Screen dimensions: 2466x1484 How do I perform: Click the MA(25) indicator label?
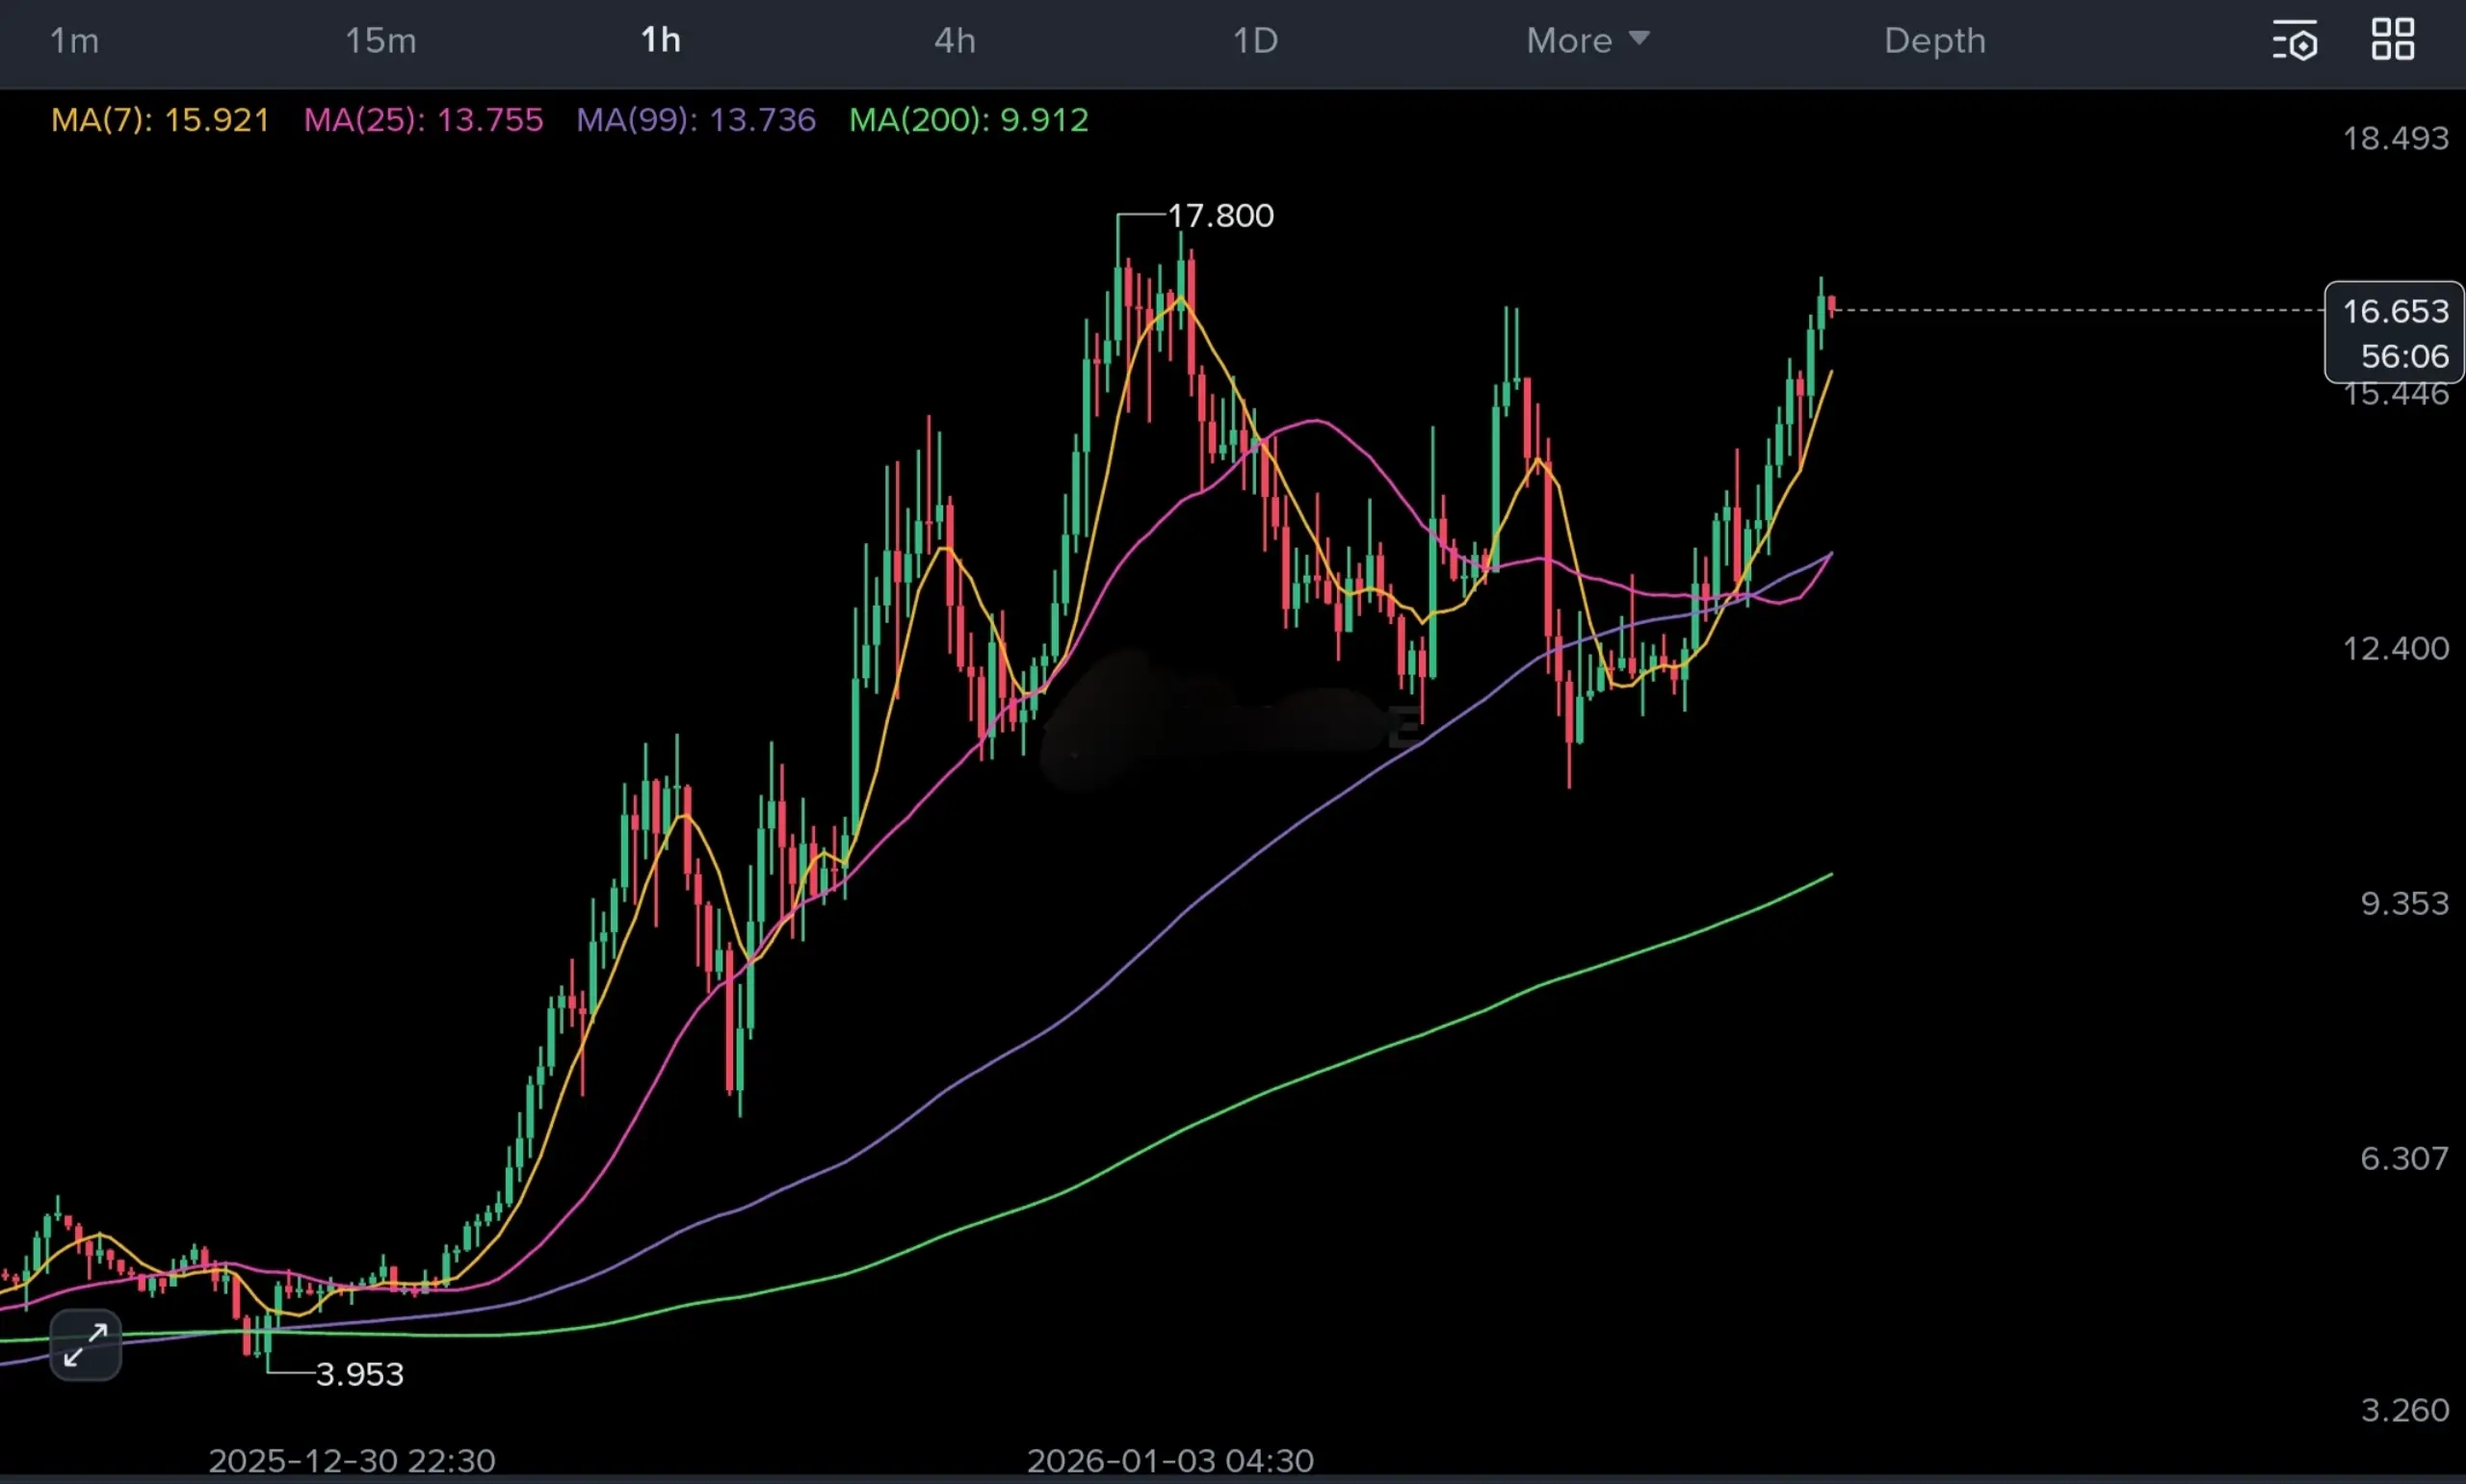pyautogui.click(x=423, y=120)
